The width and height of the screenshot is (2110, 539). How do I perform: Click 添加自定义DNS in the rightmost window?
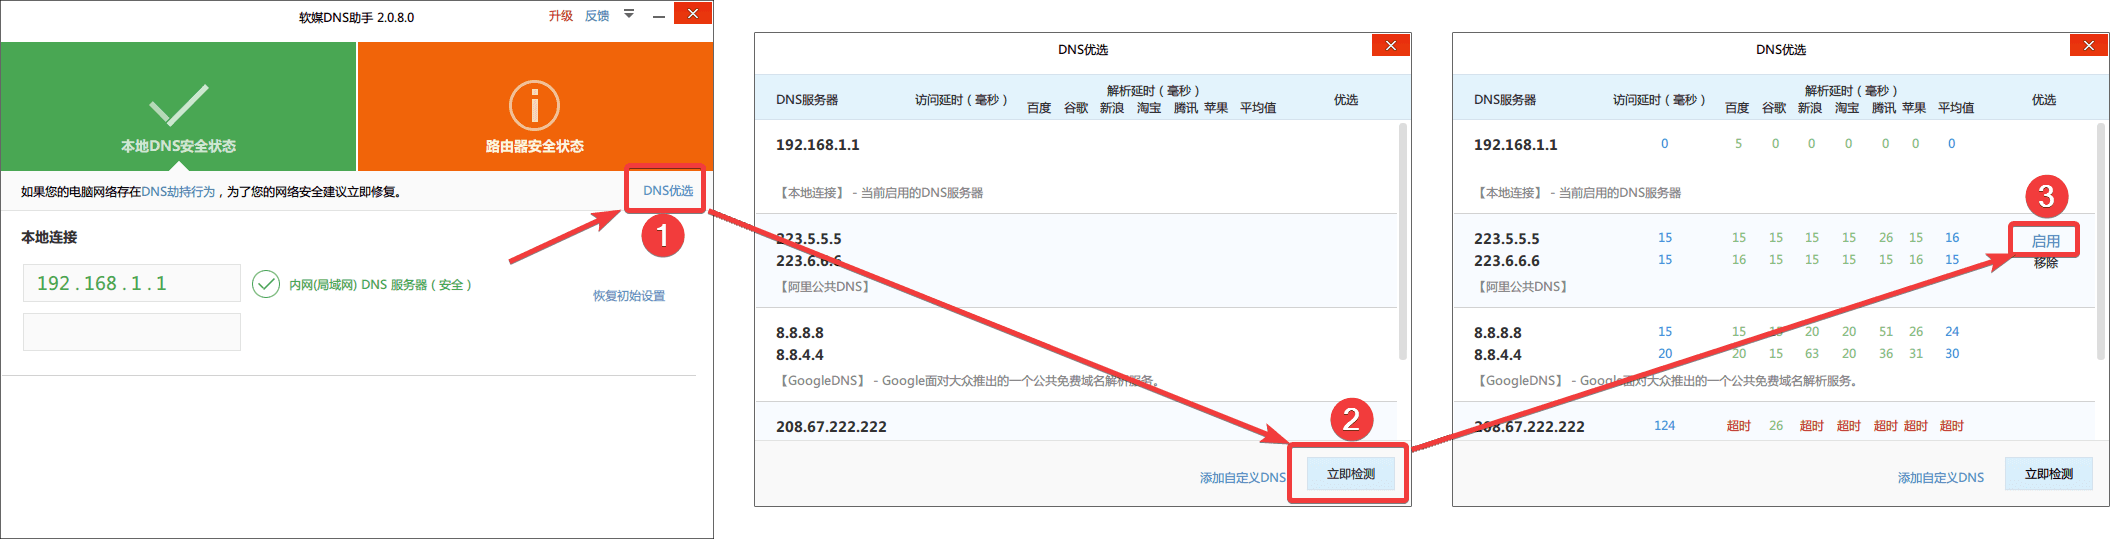point(1940,478)
